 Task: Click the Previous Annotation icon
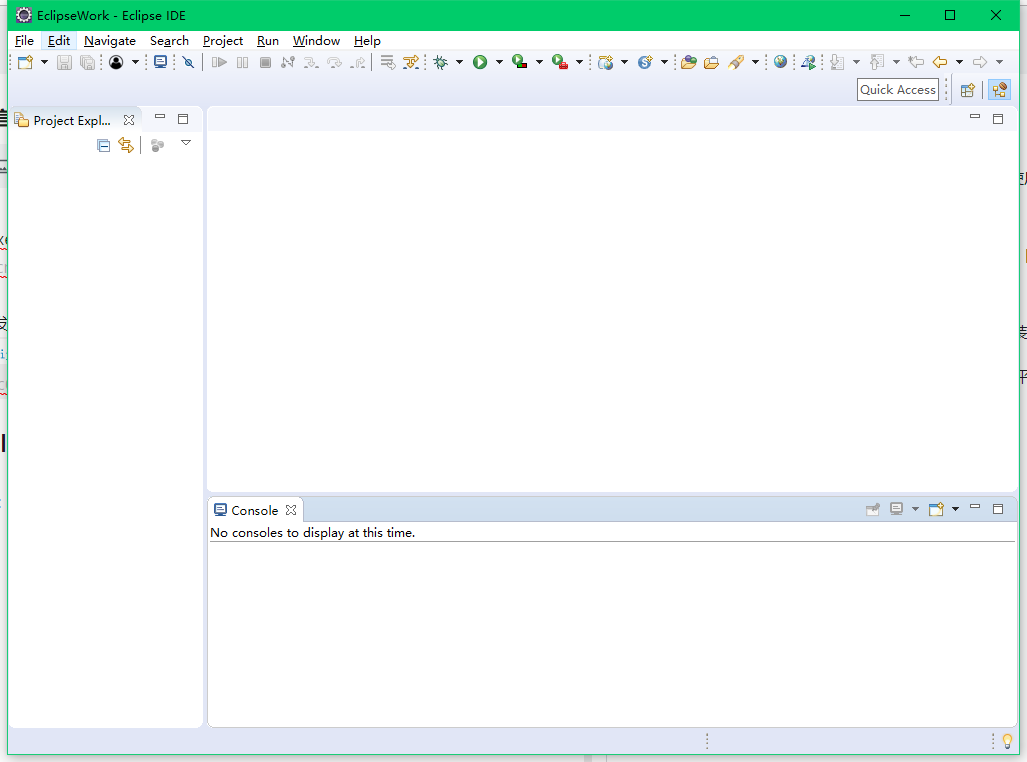coord(877,62)
